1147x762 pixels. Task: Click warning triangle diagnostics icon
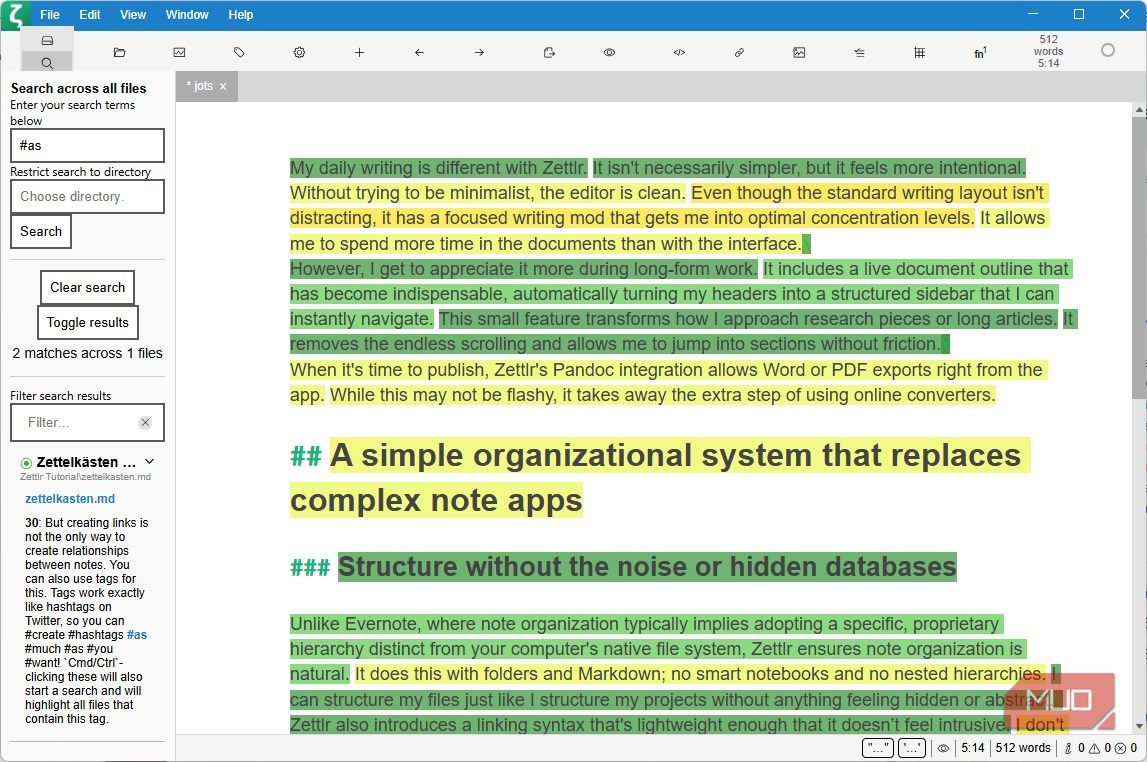pyautogui.click(x=1094, y=748)
